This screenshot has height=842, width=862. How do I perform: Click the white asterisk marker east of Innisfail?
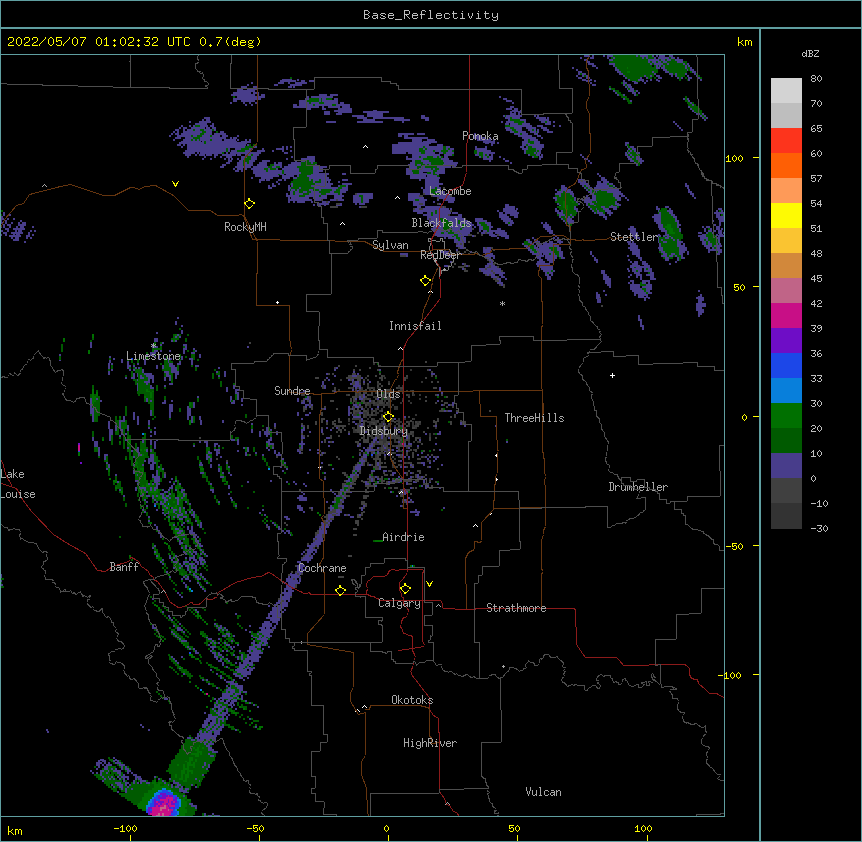[x=502, y=303]
